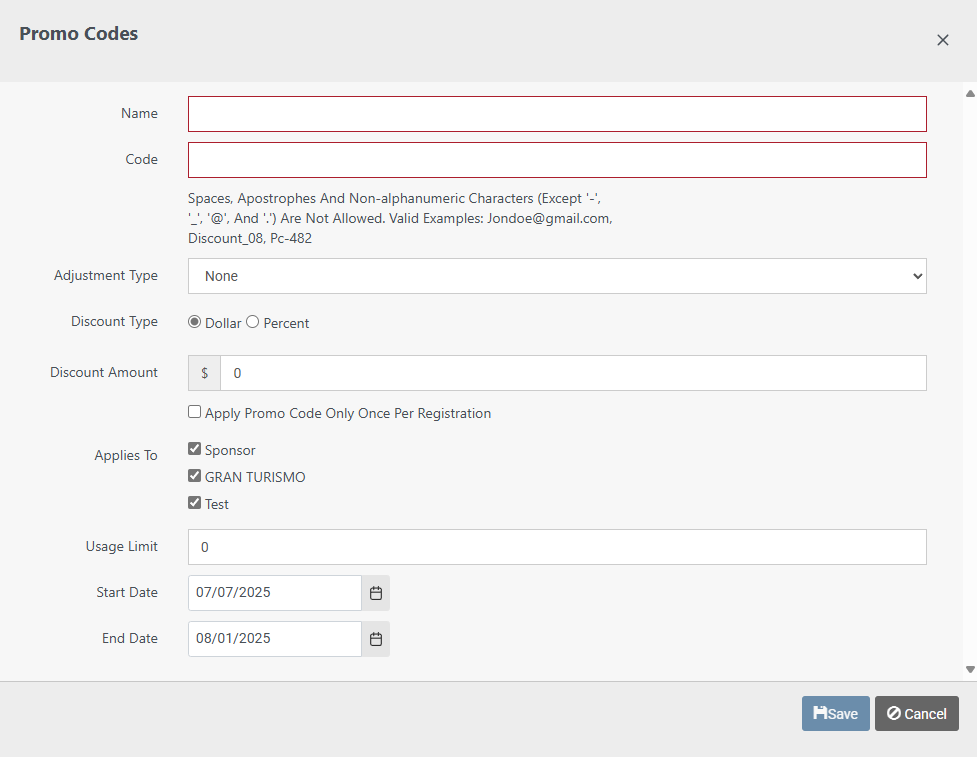Viewport: 977px width, 757px height.
Task: Uncheck the Sponsor checkbox
Action: pyautogui.click(x=195, y=449)
